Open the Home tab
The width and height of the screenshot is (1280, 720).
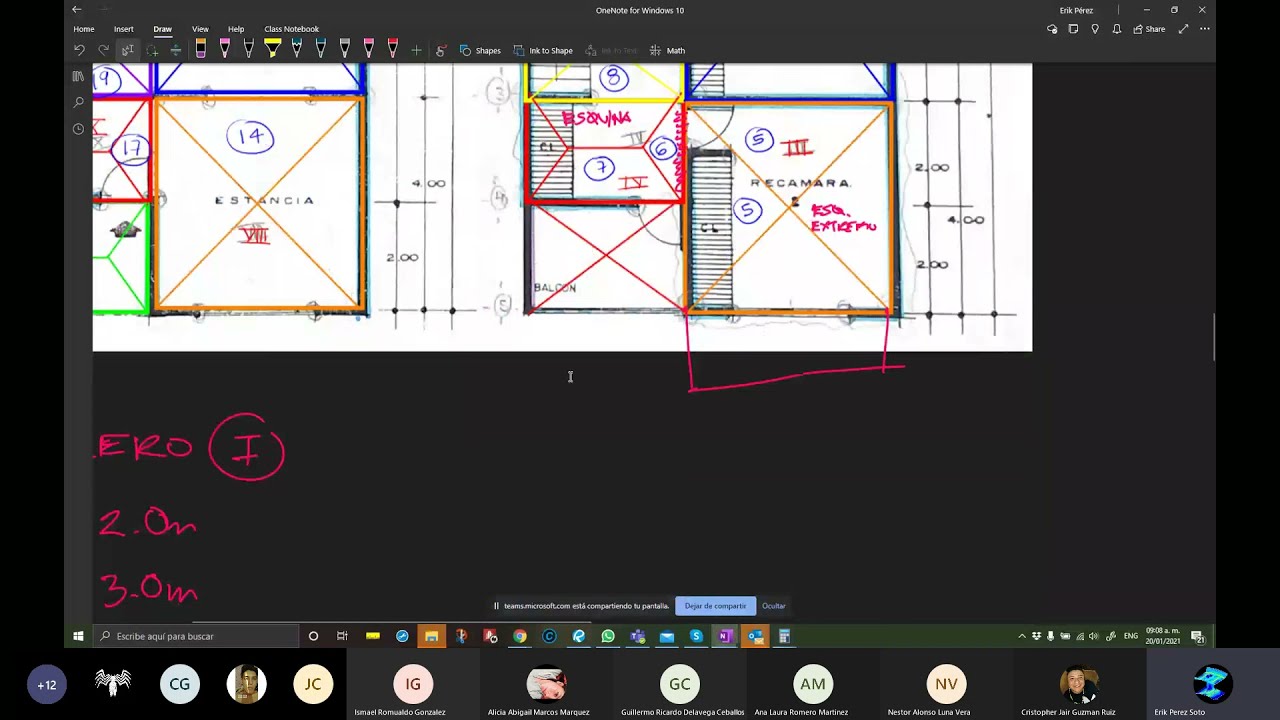[84, 29]
